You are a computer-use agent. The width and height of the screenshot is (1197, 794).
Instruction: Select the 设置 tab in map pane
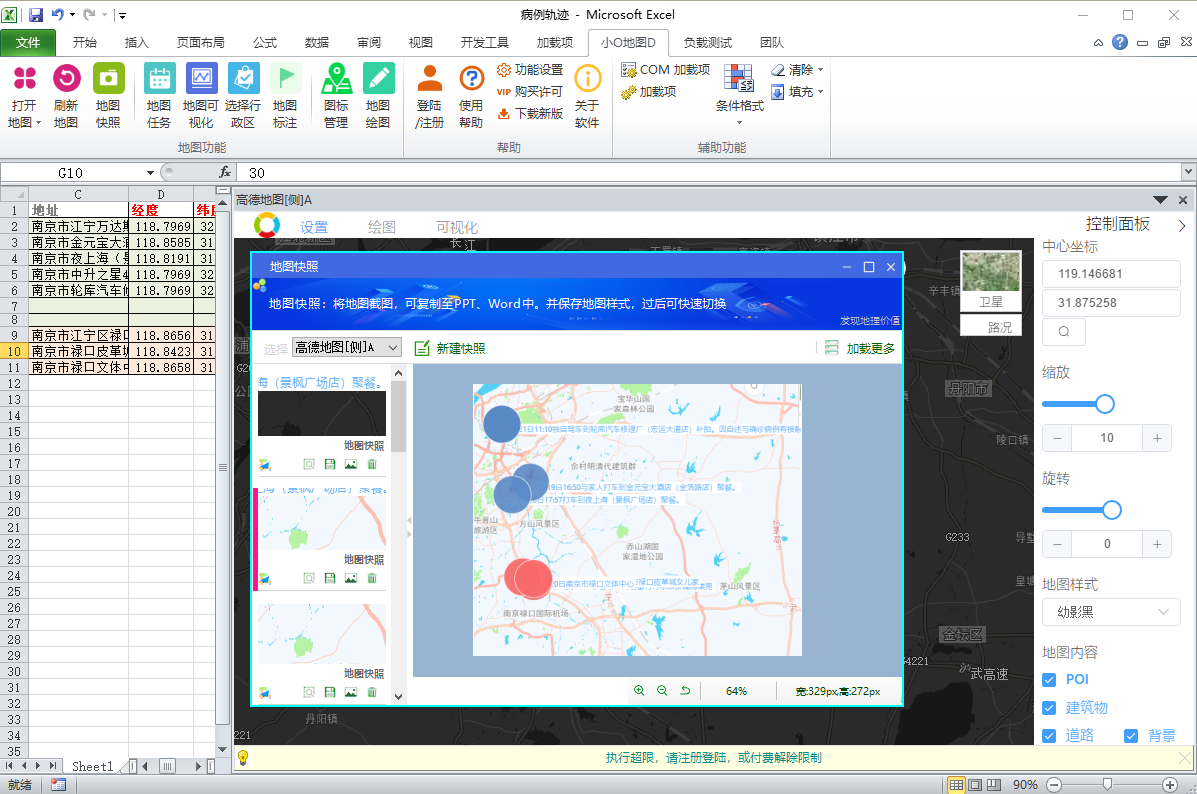pyautogui.click(x=314, y=227)
